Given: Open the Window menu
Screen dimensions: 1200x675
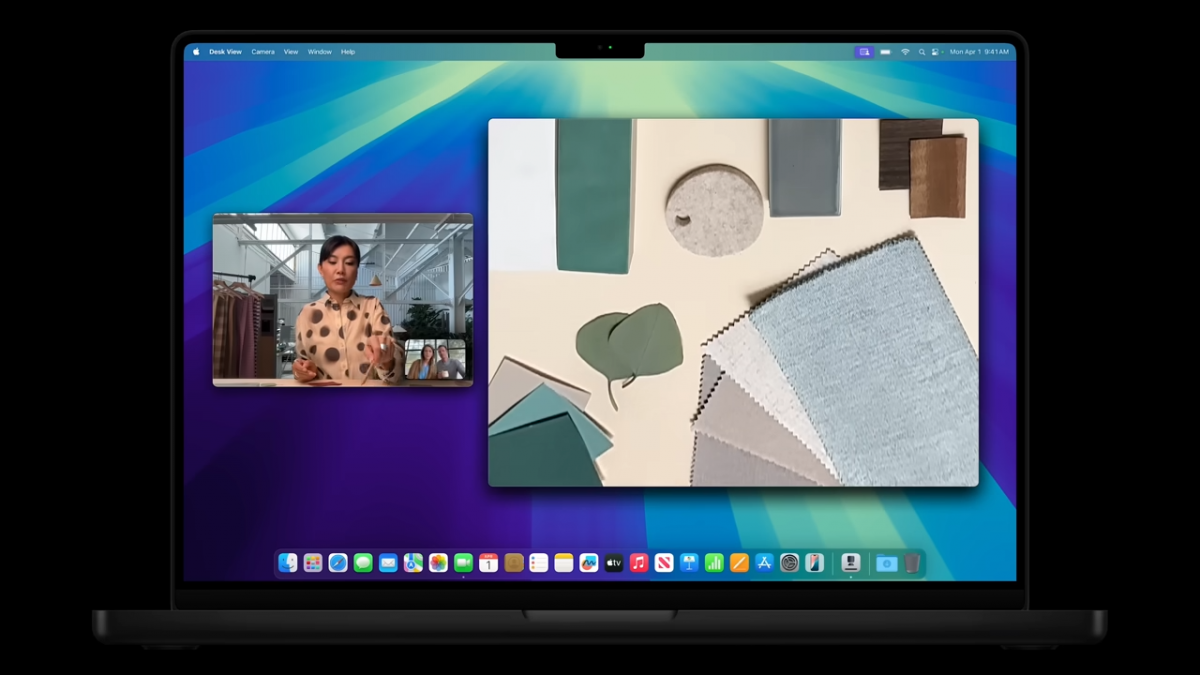Looking at the screenshot, I should pos(319,52).
